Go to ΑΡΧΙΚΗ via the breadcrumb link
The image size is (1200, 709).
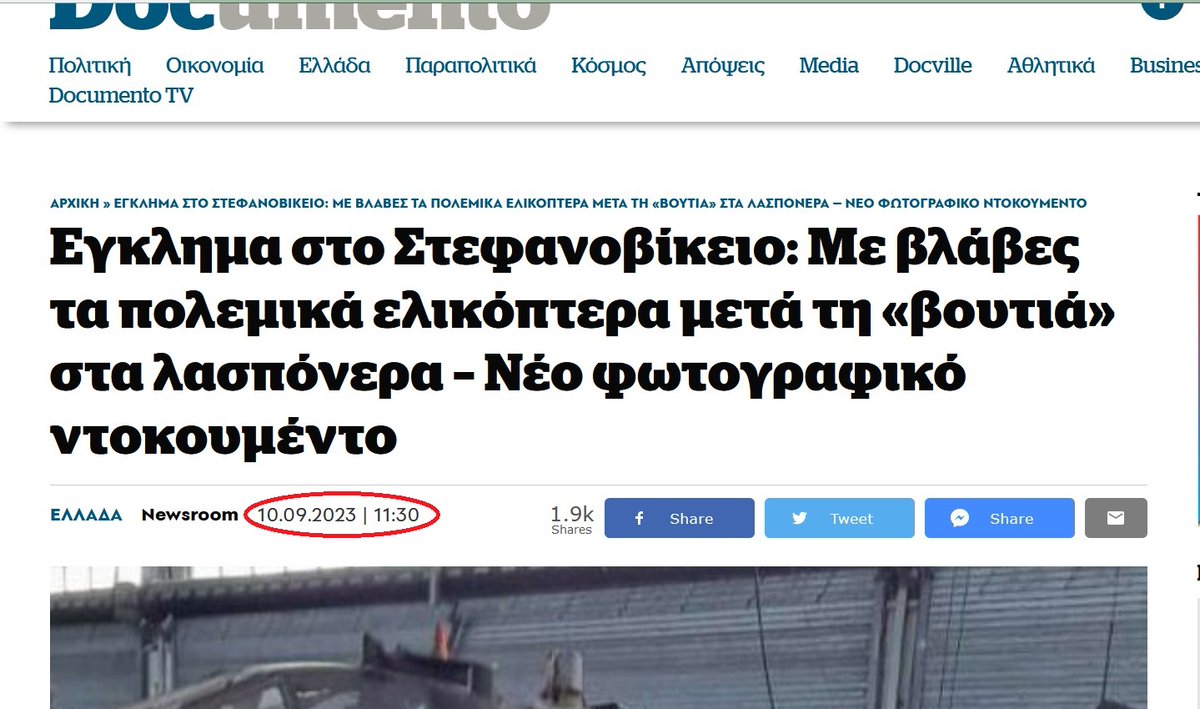point(75,202)
